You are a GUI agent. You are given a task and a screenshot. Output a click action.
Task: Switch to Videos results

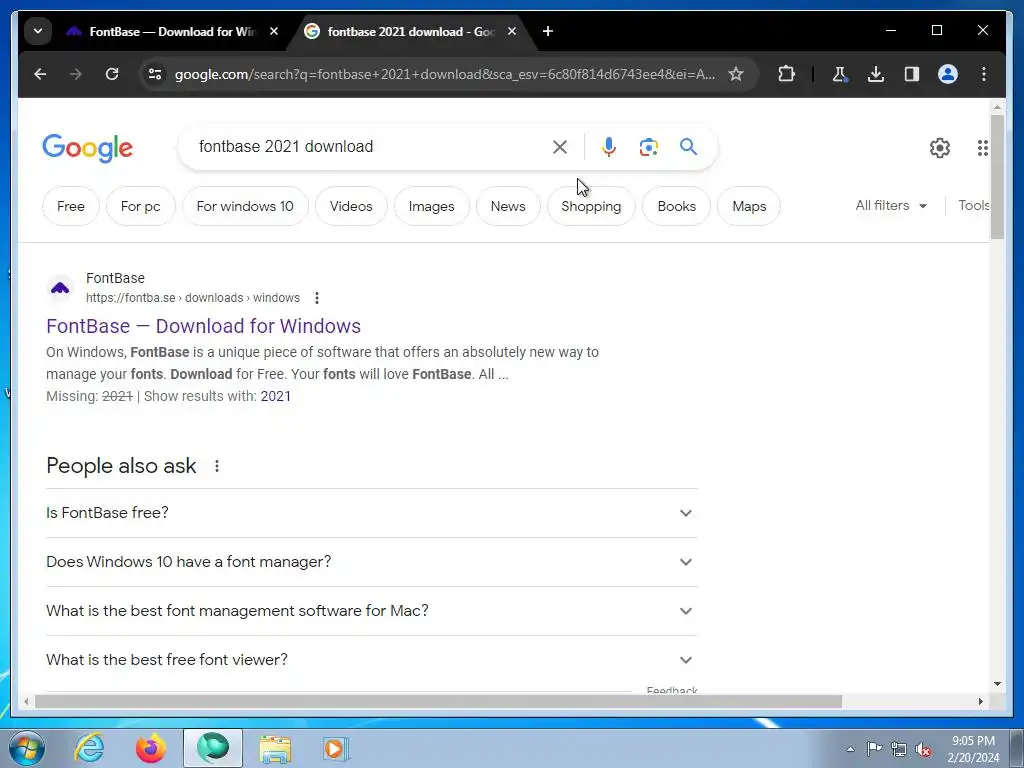pyautogui.click(x=351, y=206)
